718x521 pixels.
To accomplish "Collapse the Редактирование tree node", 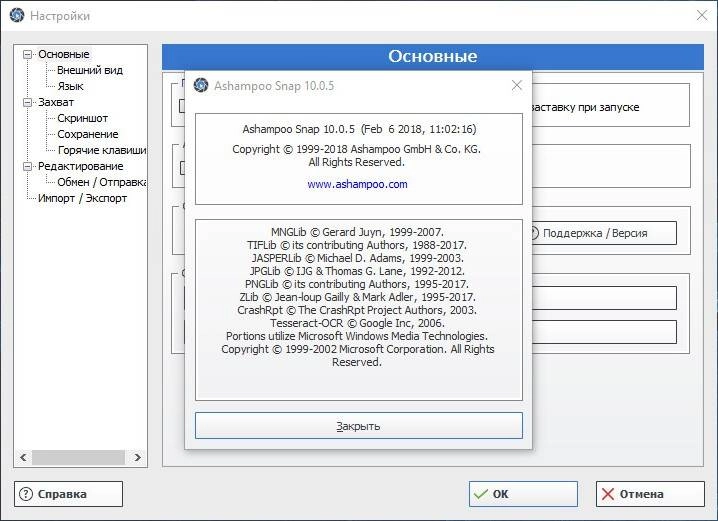I will pyautogui.click(x=27, y=166).
